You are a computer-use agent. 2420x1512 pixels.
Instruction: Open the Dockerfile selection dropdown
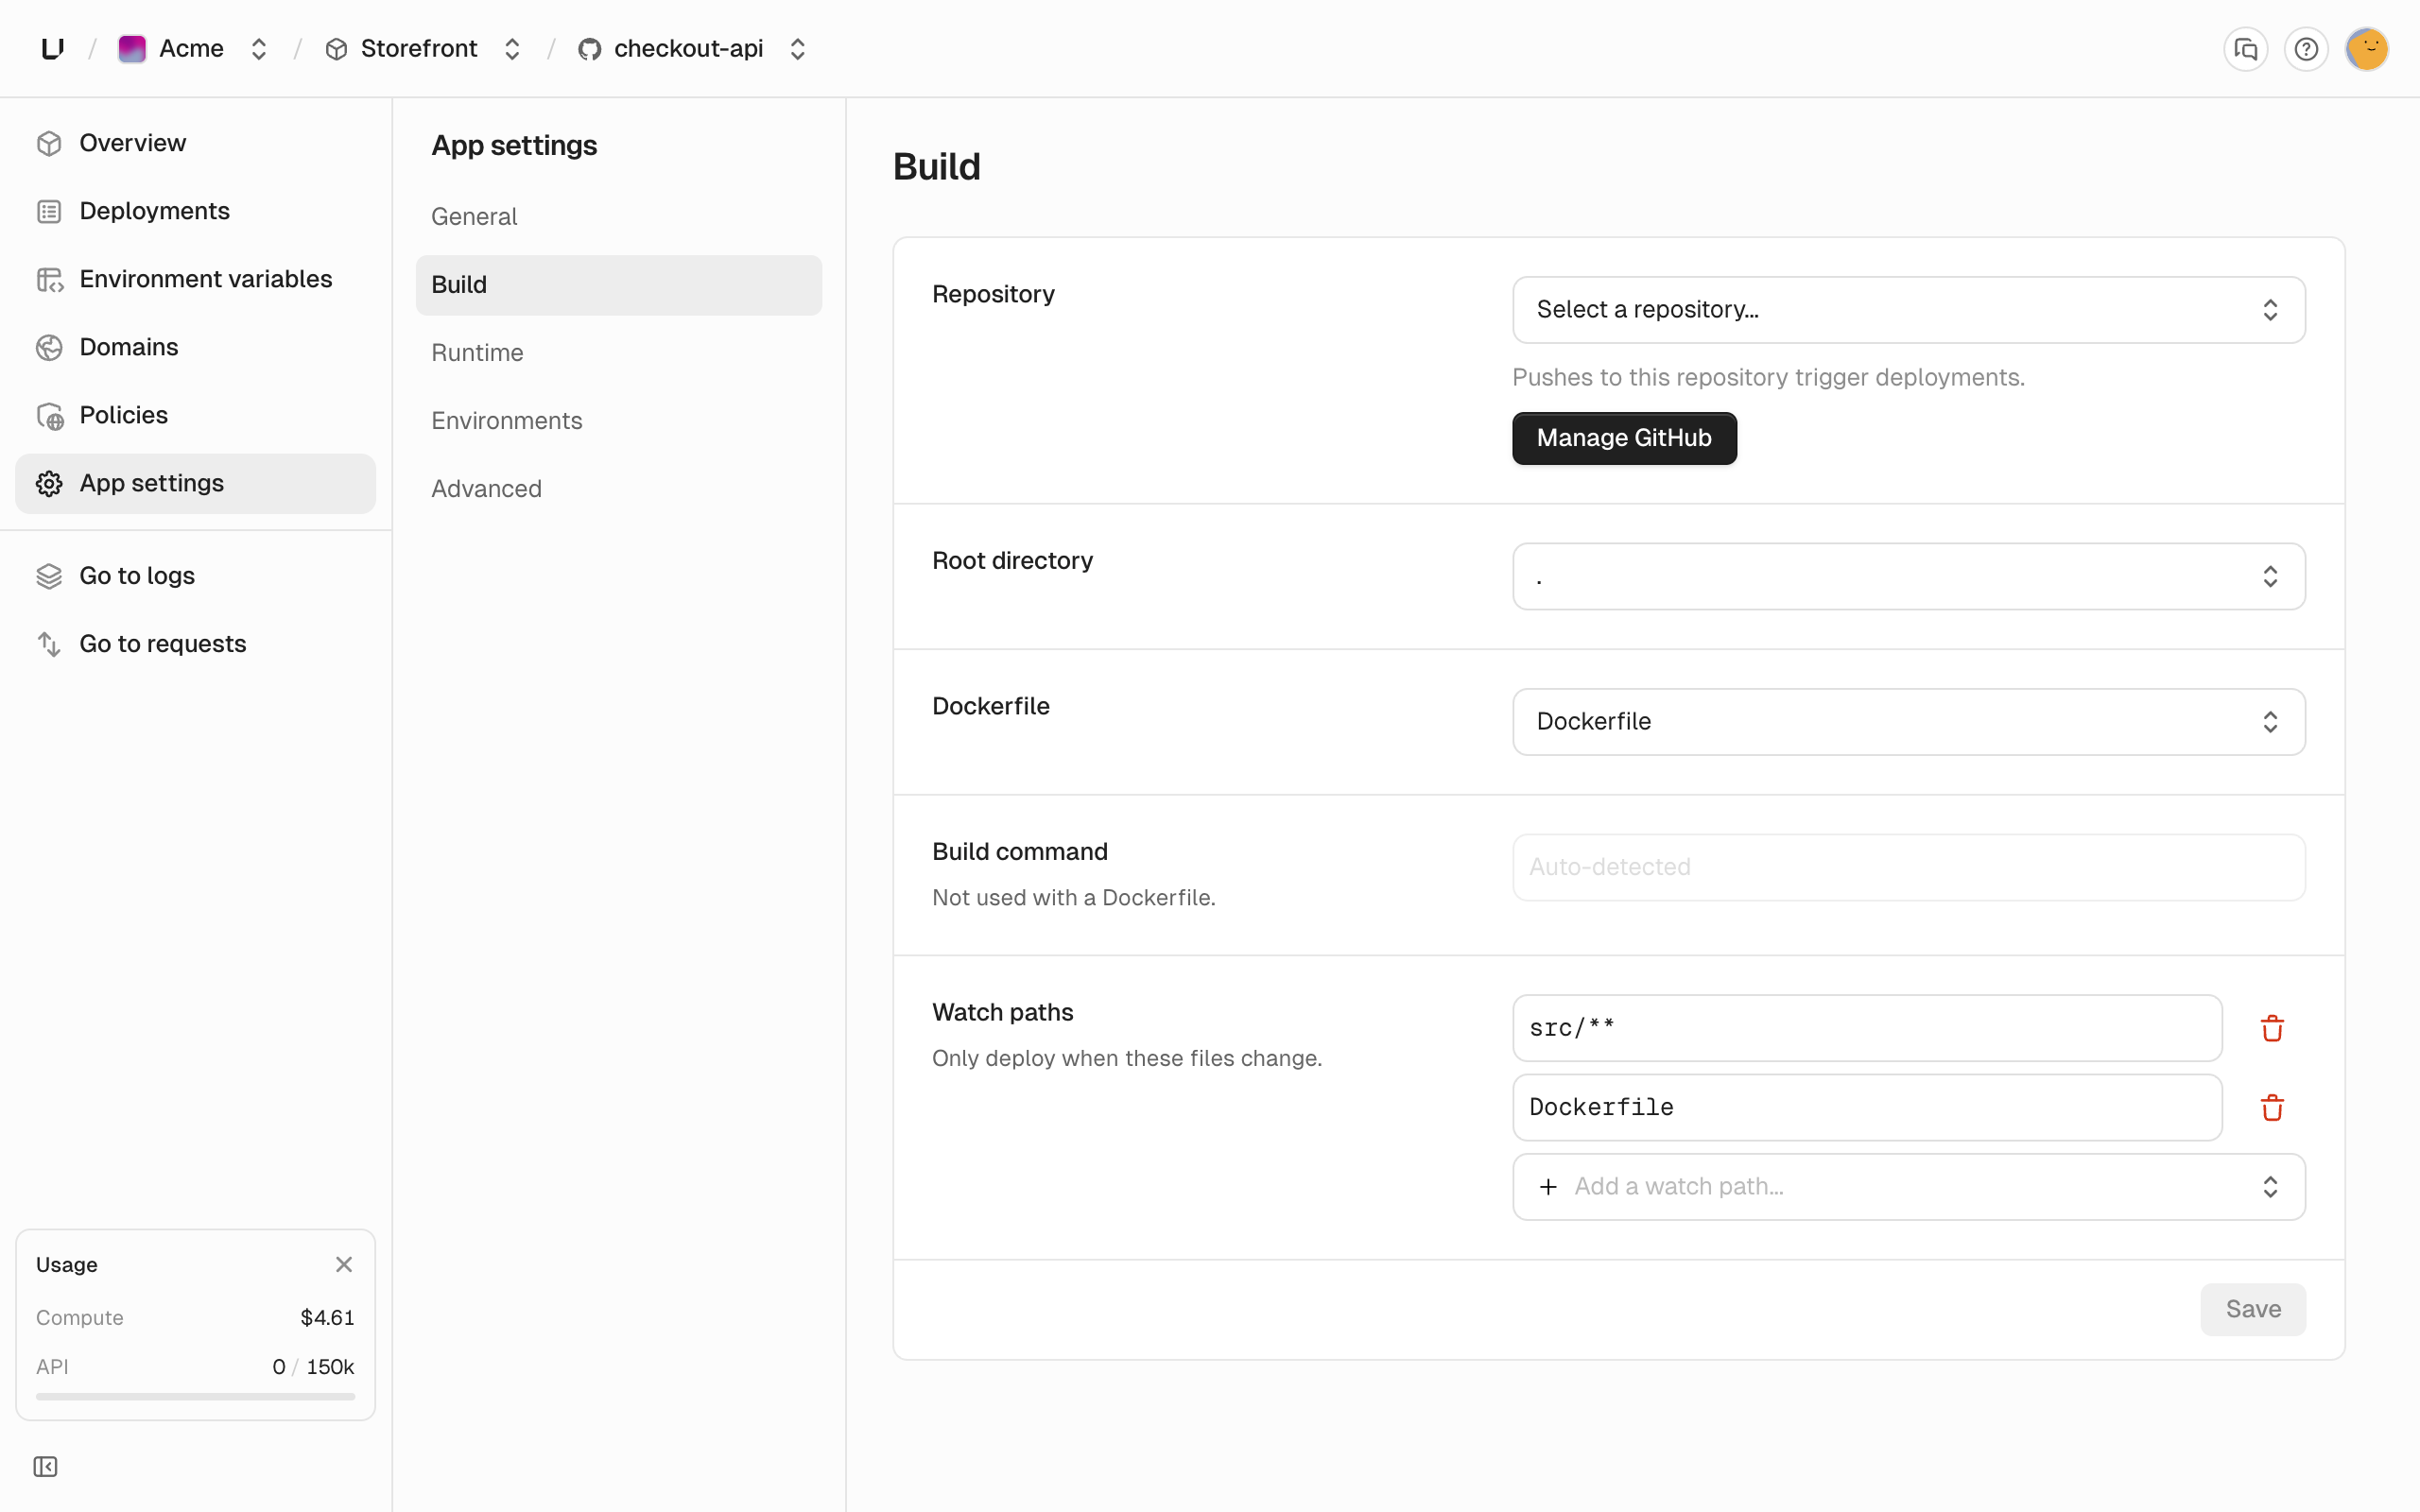tap(1908, 722)
